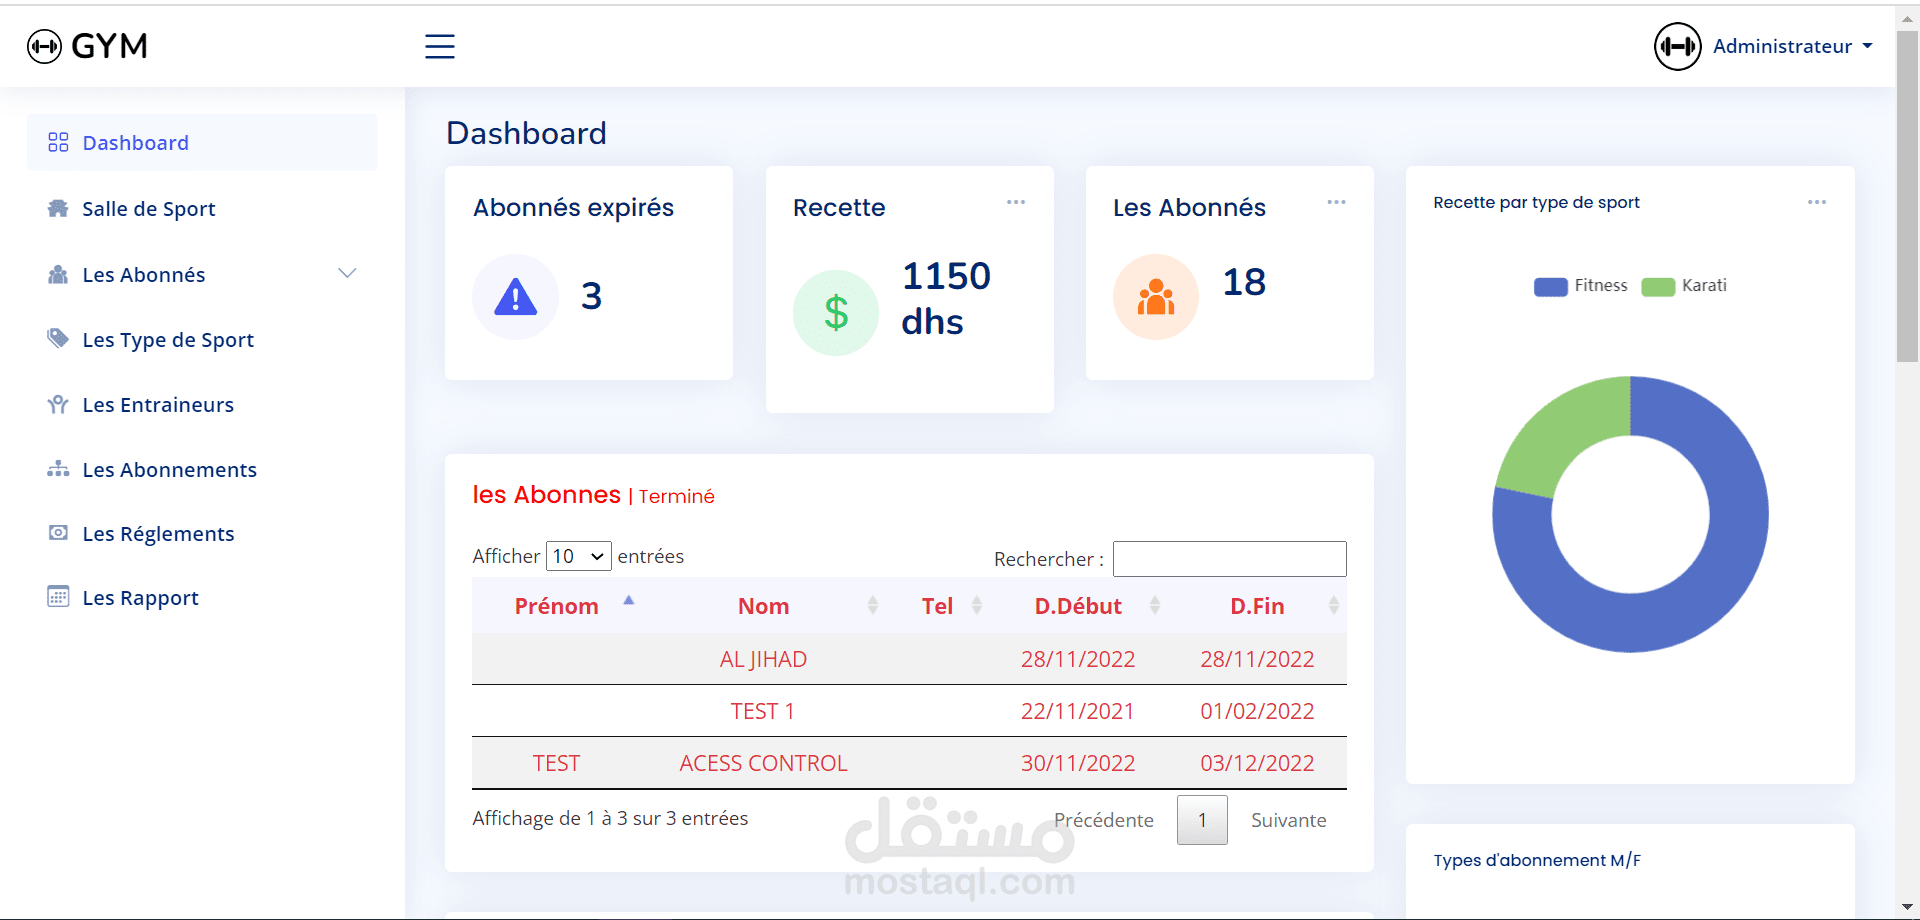Focus the Rechercher search field

tap(1230, 559)
